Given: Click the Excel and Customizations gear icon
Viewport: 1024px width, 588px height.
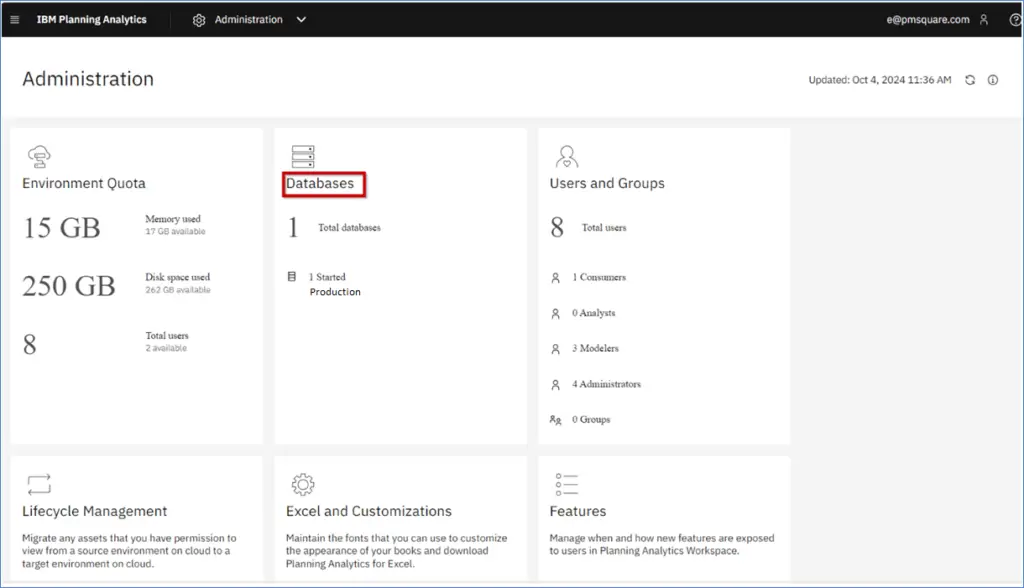Looking at the screenshot, I should 303,484.
